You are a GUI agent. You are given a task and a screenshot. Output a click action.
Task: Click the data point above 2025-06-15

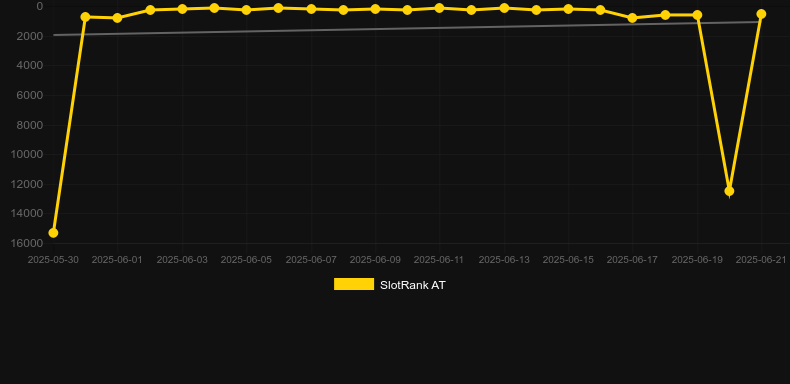pyautogui.click(x=568, y=9)
